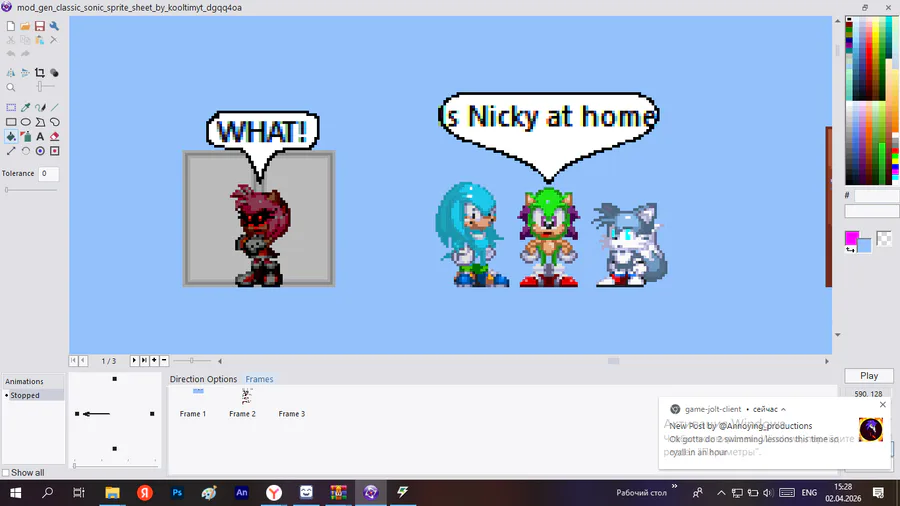Viewport: 900px width, 506px height.
Task: Select the Ellipse shape tool
Action: (25, 122)
